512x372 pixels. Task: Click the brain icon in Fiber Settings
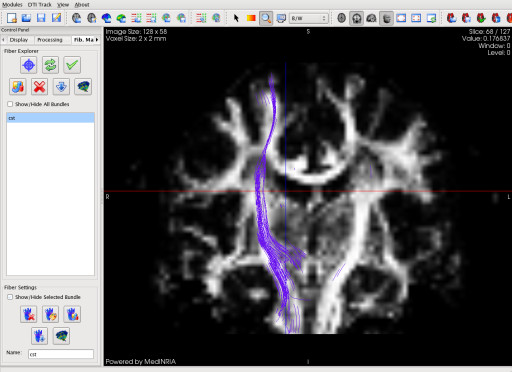pyautogui.click(x=61, y=336)
